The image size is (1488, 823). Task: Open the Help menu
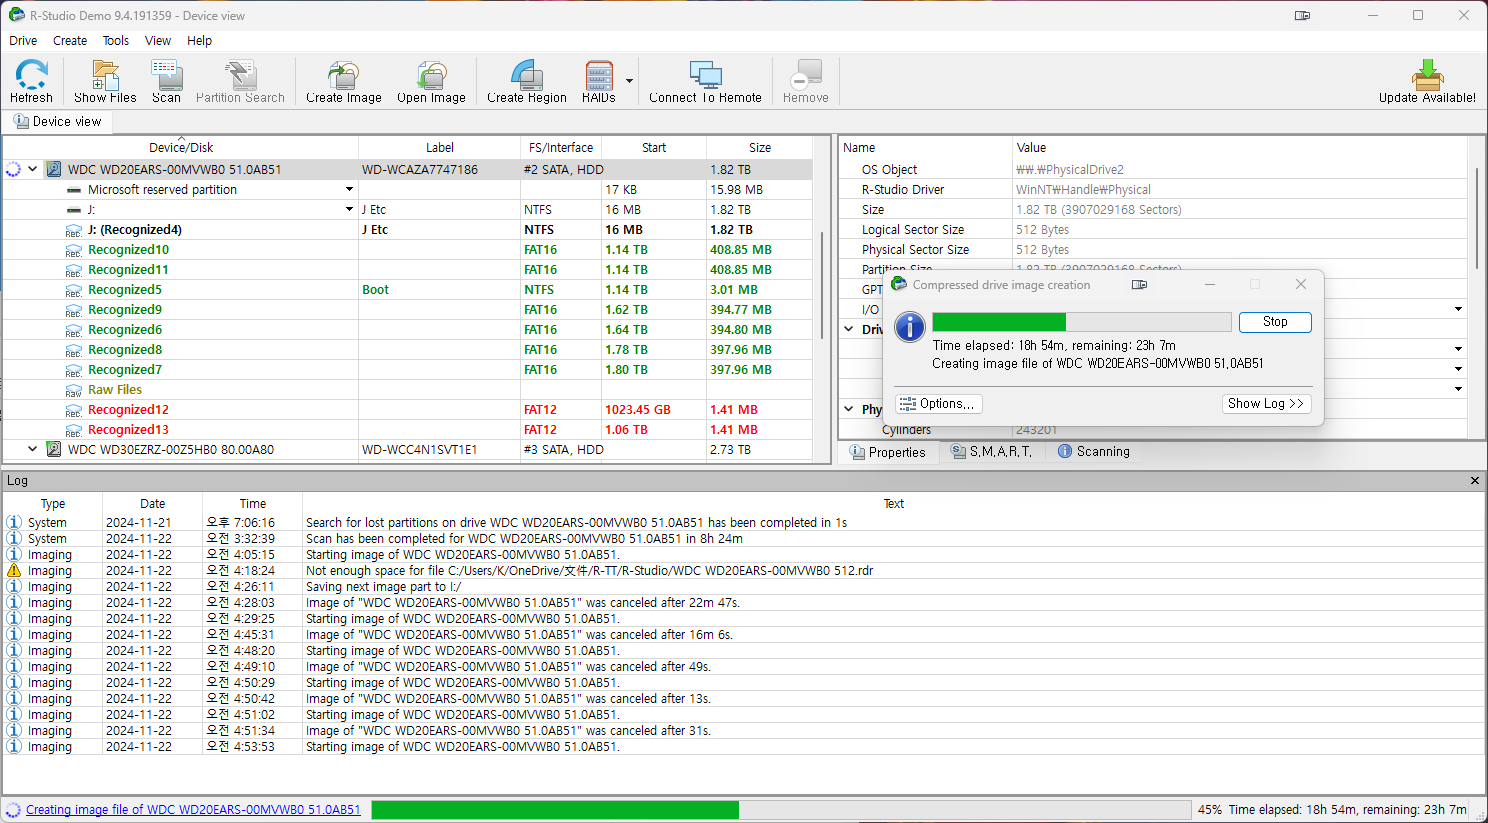199,41
